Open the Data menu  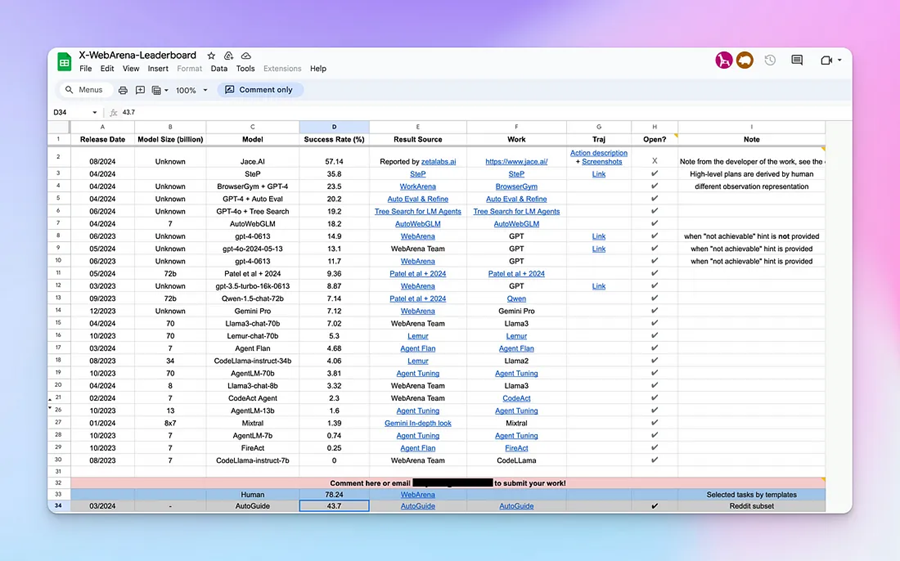click(x=219, y=68)
